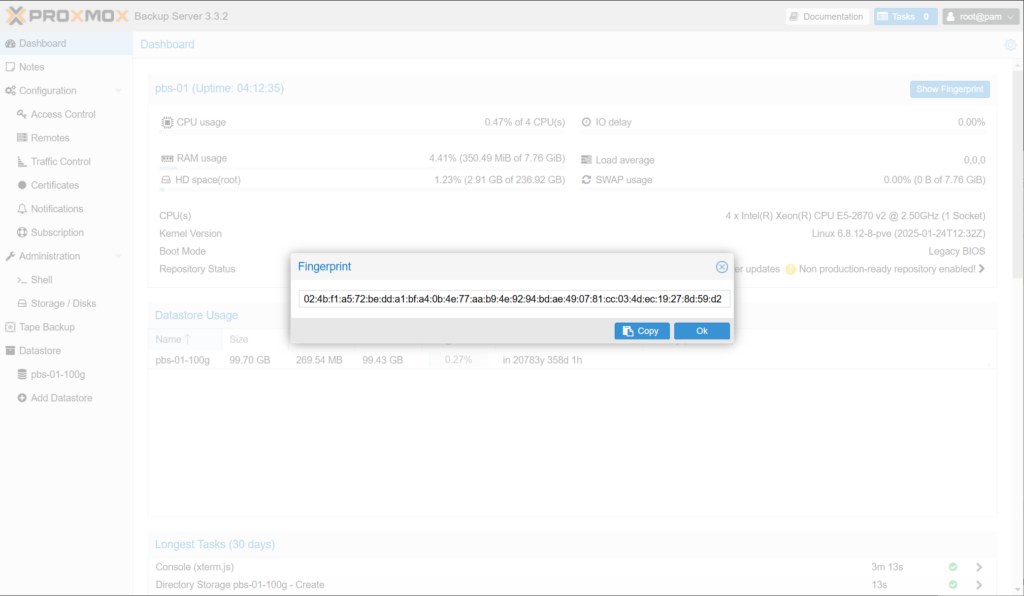Click the dashboard settings gear icon
Viewport: 1024px width, 596px height.
[1010, 45]
